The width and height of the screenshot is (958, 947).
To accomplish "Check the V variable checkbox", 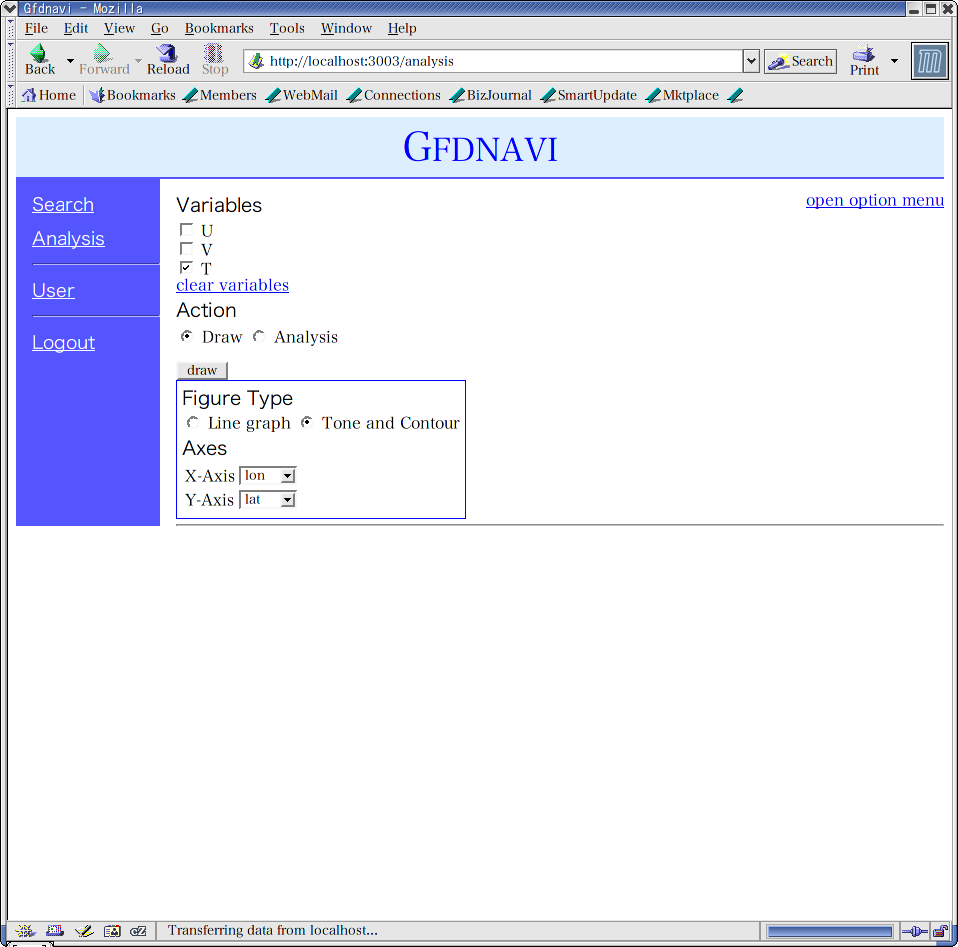I will coord(186,249).
